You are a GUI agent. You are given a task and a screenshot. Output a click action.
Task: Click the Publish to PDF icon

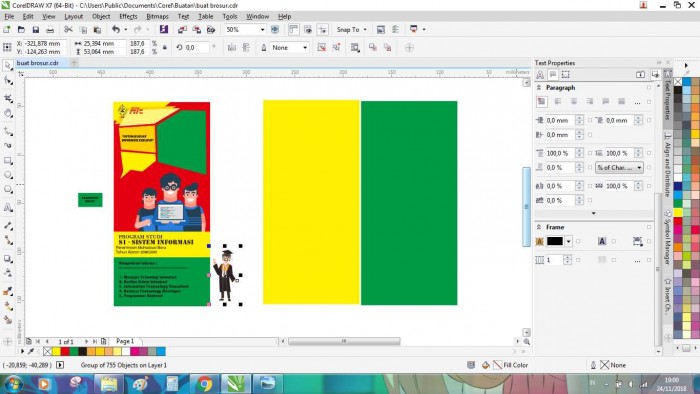point(211,29)
